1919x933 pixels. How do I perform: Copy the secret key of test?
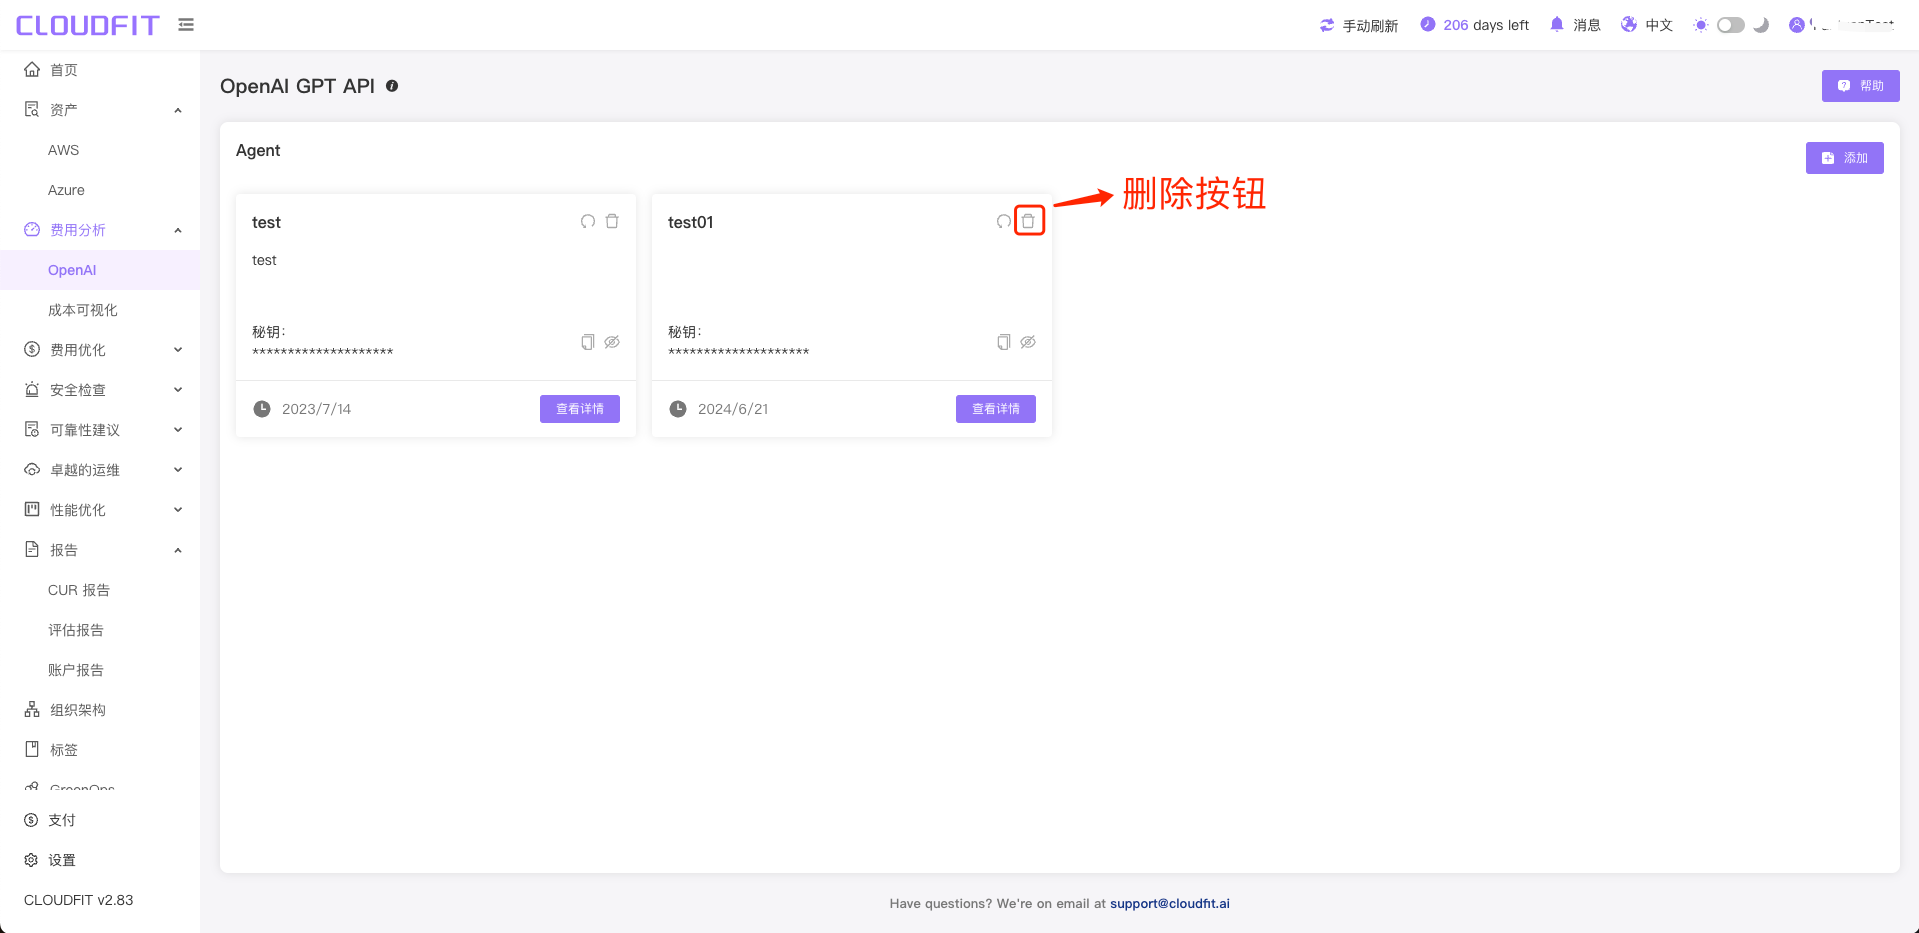588,342
